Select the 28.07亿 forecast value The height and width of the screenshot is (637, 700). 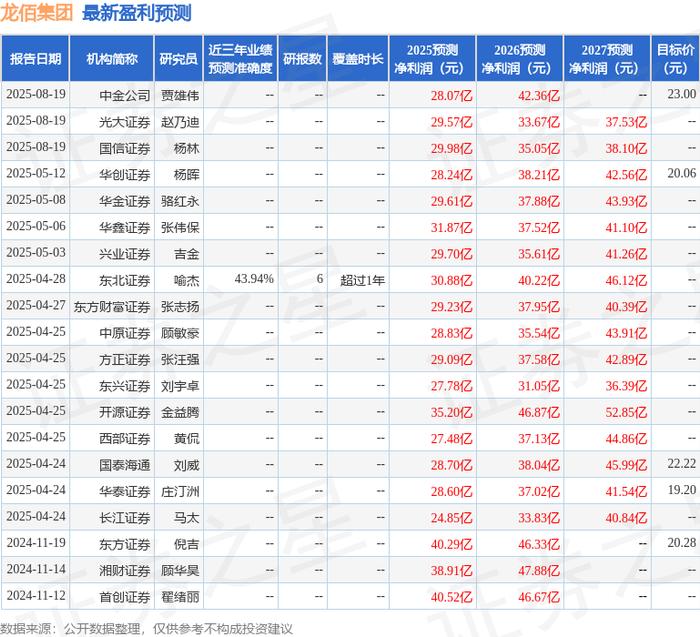(451, 95)
